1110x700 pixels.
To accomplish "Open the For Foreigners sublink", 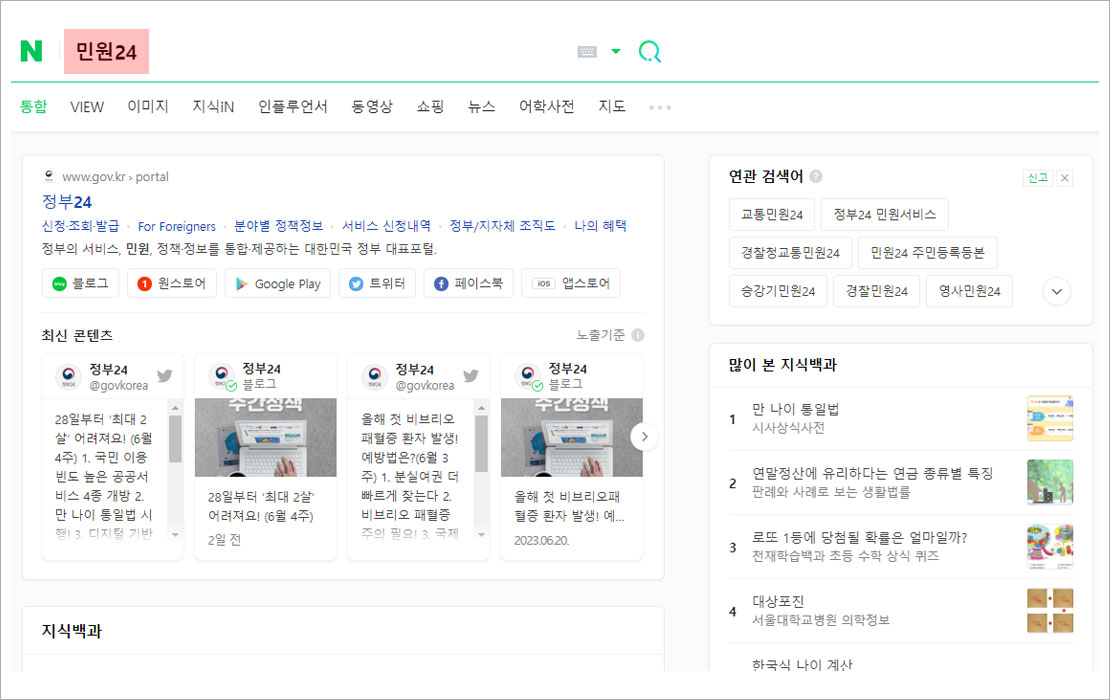I will coord(177,226).
